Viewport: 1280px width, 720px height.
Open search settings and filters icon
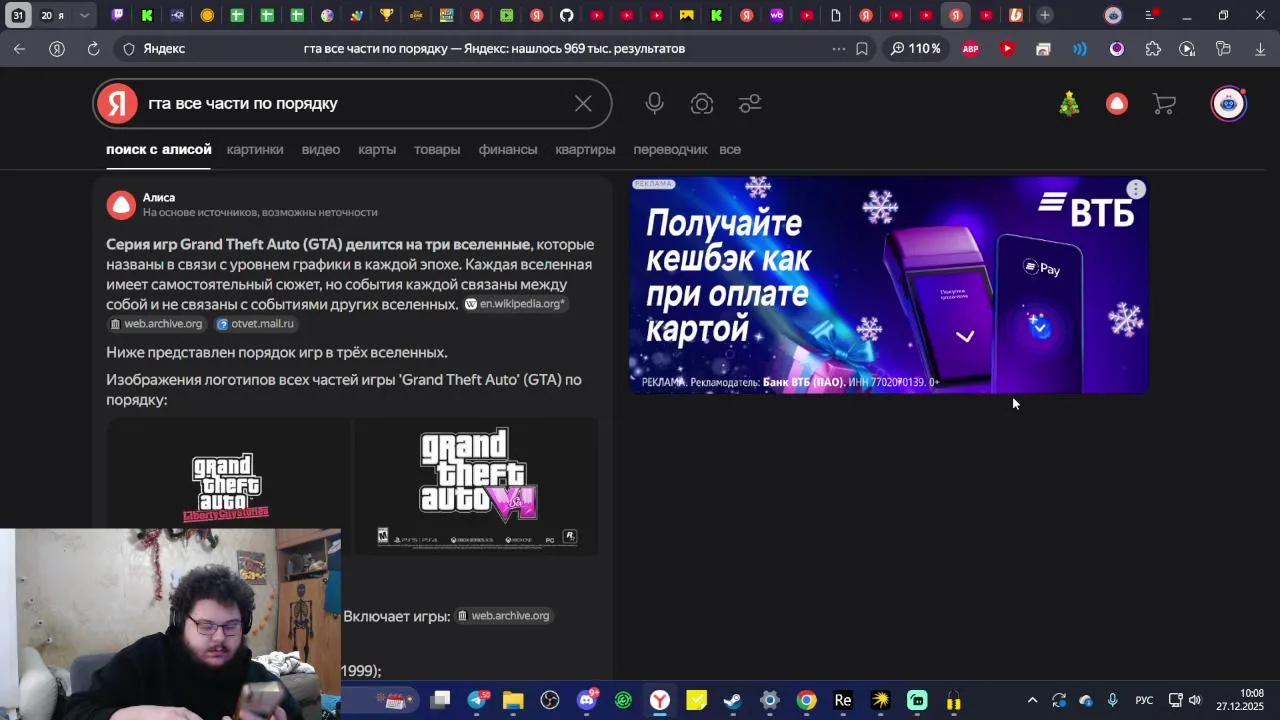tap(750, 104)
